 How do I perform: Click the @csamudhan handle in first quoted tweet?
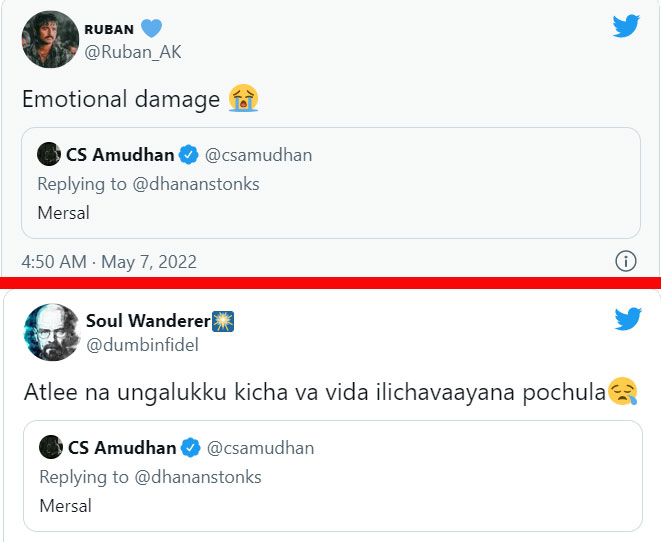coord(258,155)
